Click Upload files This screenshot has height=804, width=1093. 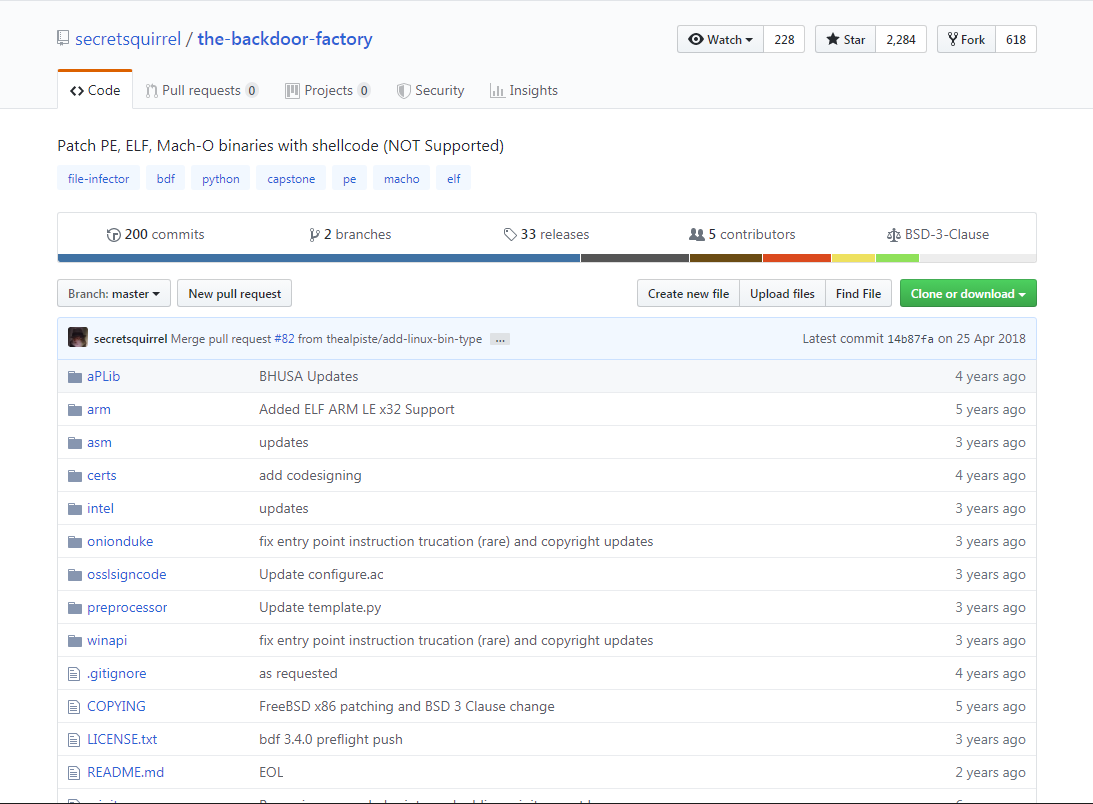click(782, 294)
